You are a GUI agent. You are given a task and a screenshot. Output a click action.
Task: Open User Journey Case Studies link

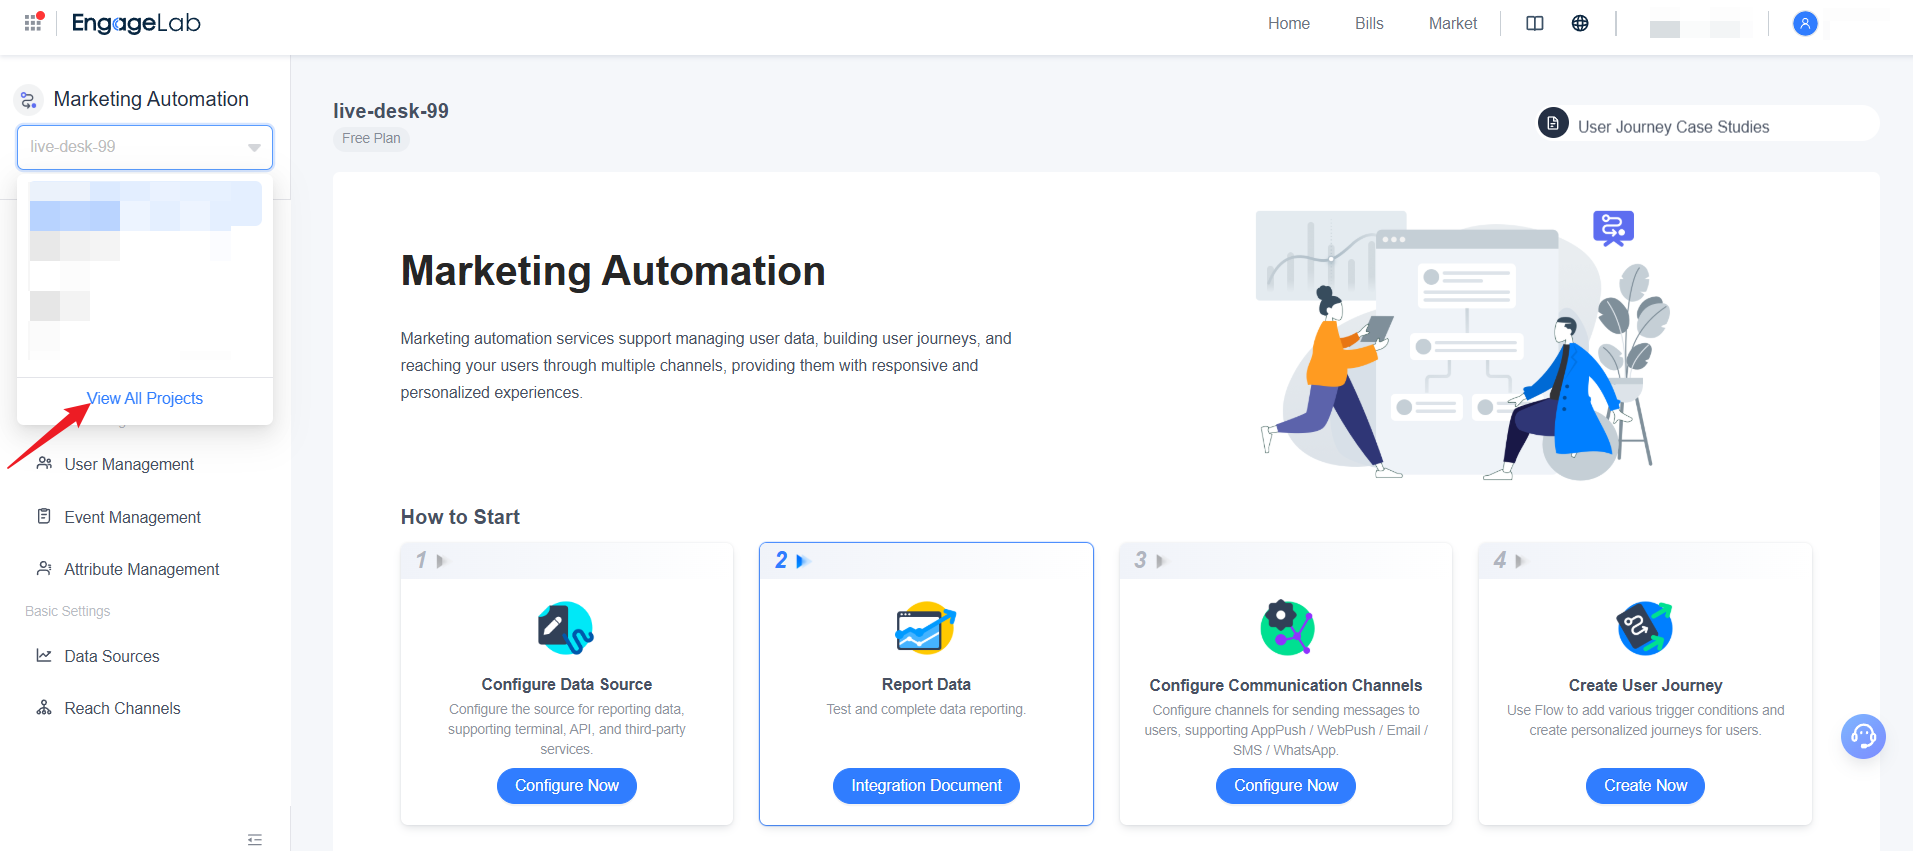click(x=1673, y=127)
